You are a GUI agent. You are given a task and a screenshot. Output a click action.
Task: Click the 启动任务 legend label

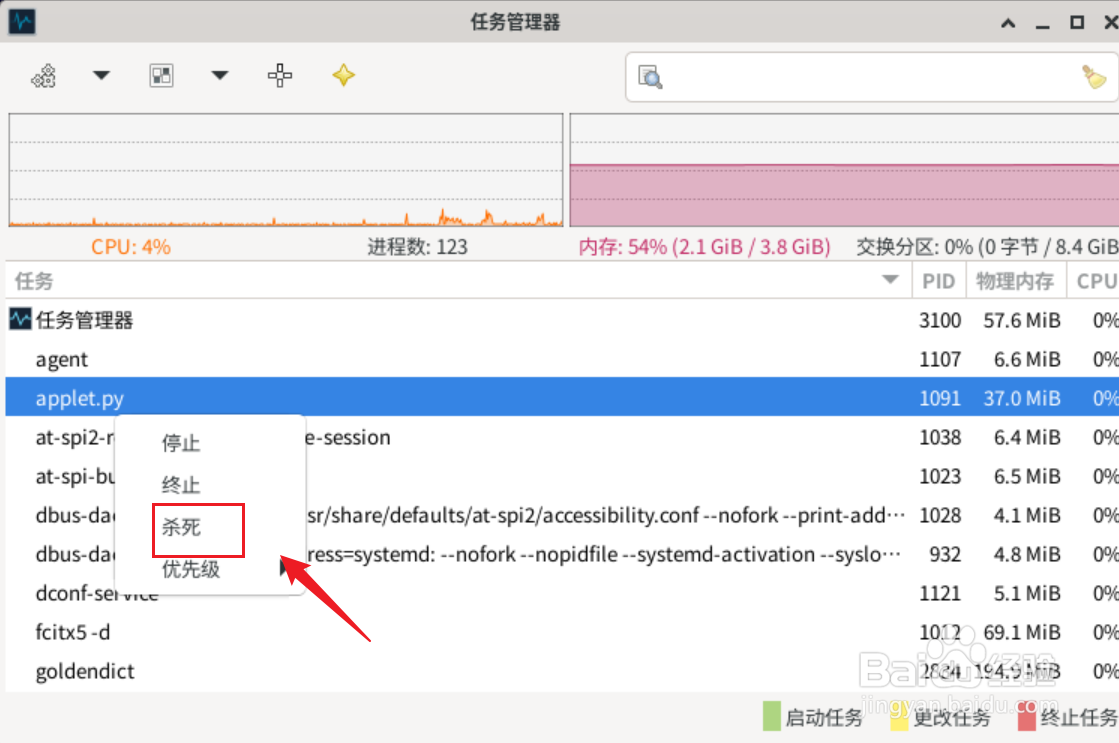tap(824, 717)
